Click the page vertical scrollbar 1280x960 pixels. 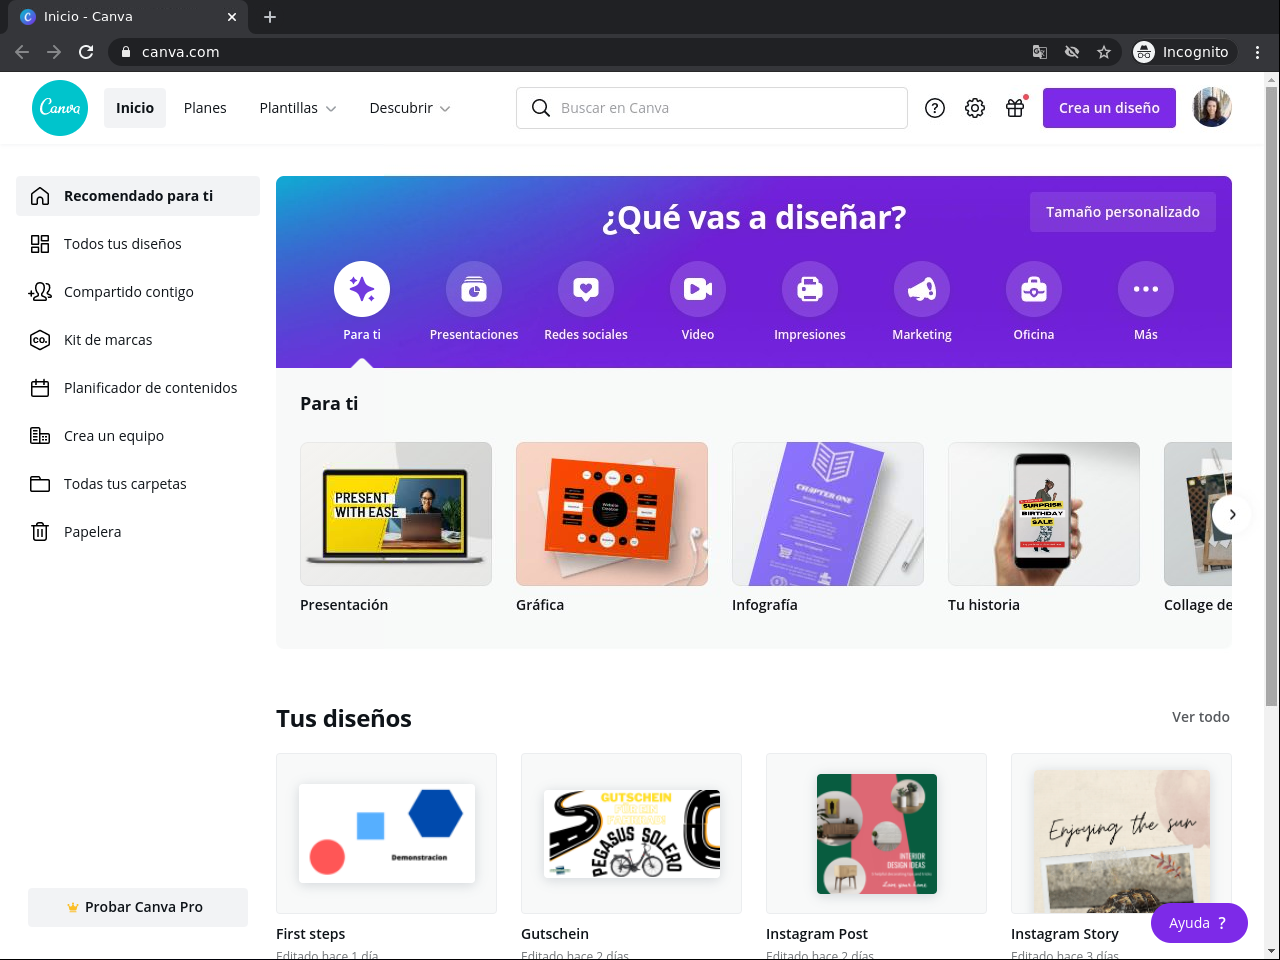(x=1272, y=396)
